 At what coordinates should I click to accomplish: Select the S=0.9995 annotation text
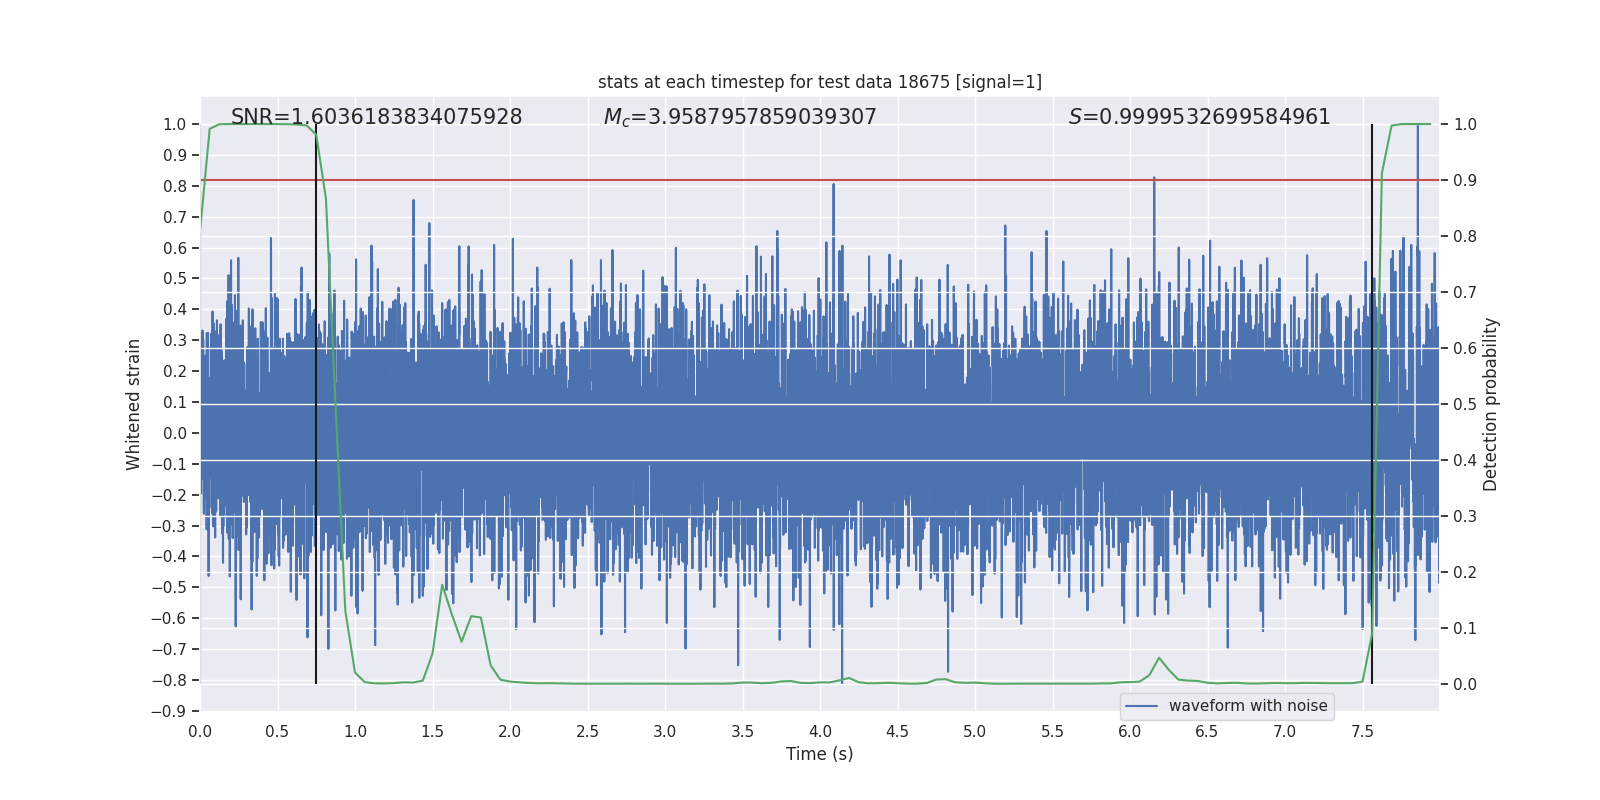pyautogui.click(x=1199, y=117)
